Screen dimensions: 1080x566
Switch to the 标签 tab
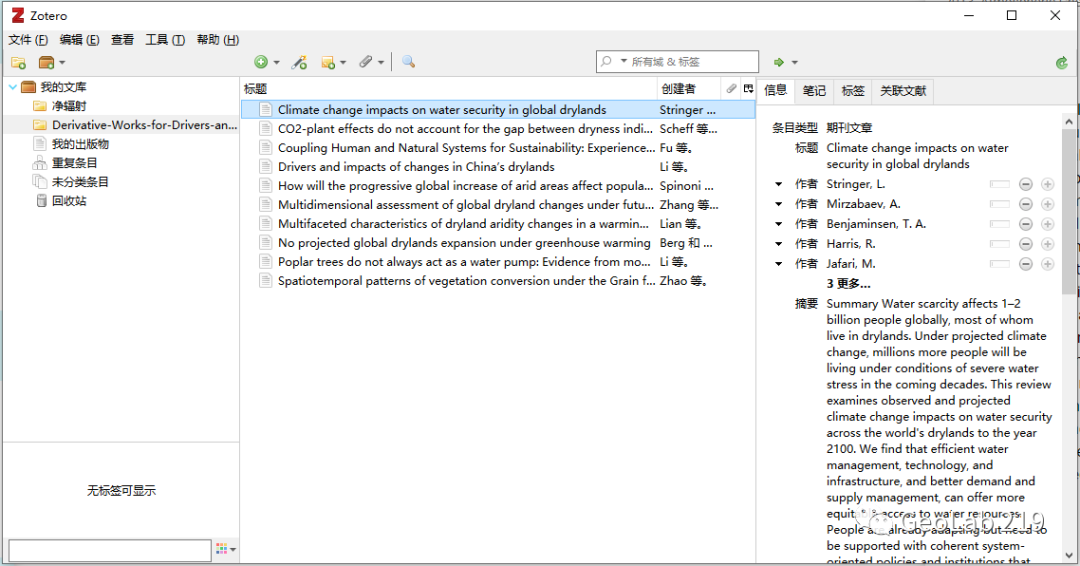853,91
